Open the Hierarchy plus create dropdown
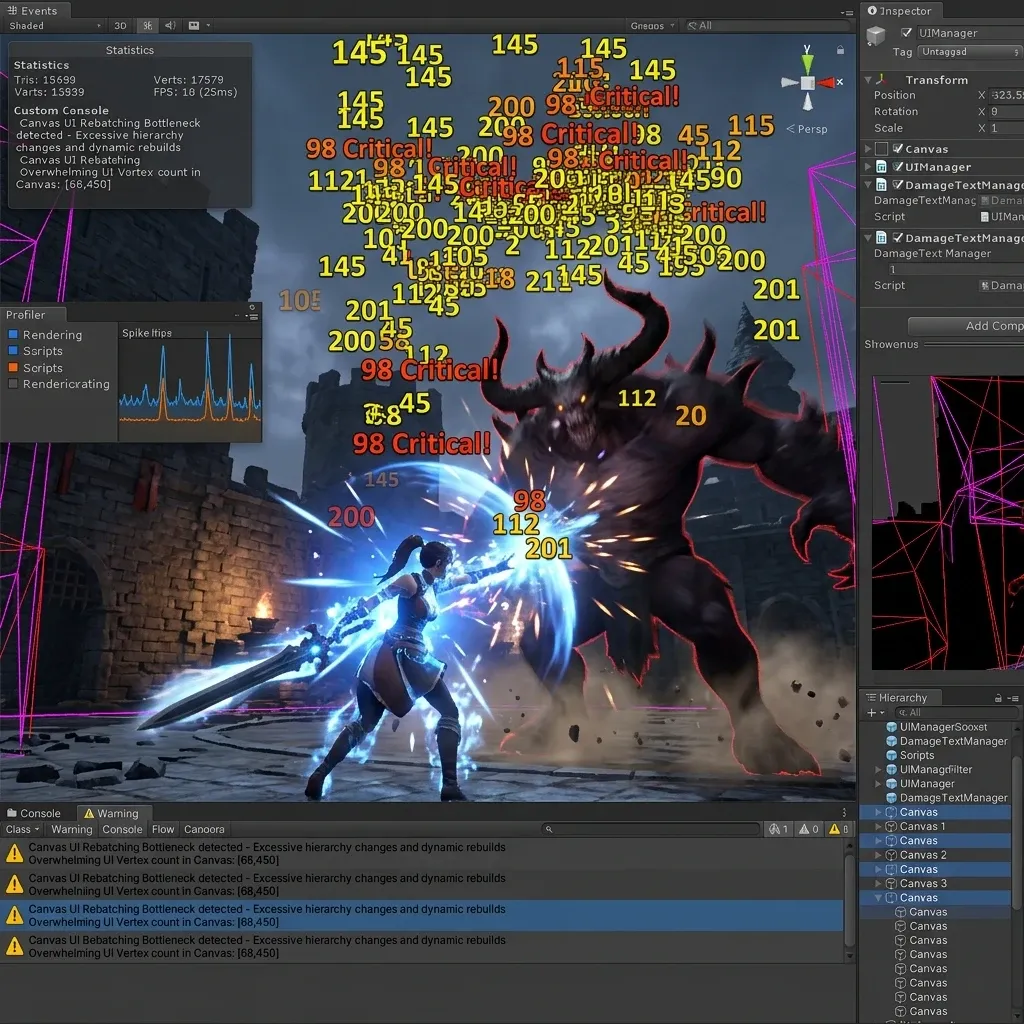The image size is (1024, 1024). click(875, 712)
